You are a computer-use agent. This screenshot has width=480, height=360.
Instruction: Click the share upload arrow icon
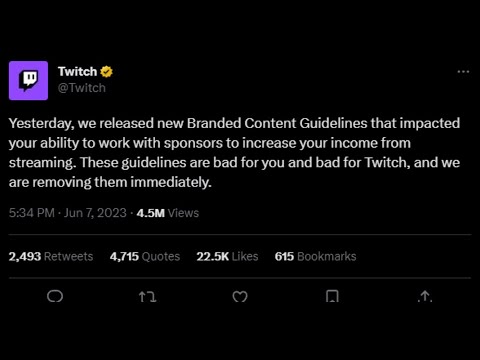[x=425, y=296]
